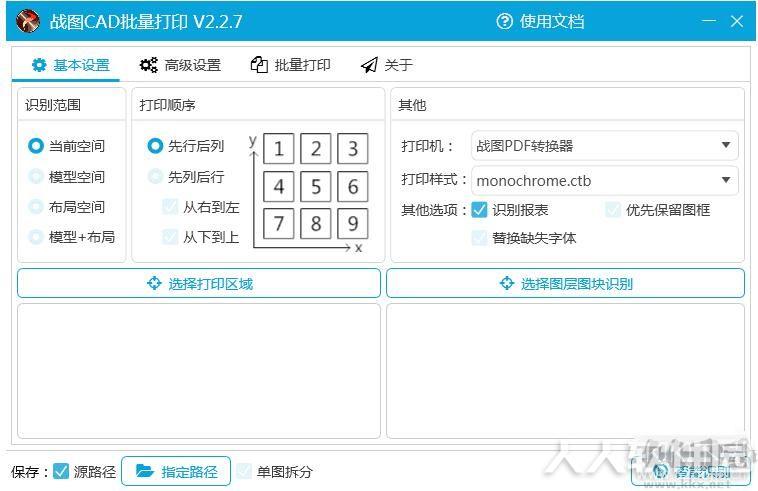
Task: Open the 打印样式 dropdown showing monochrome.ctb
Action: 604,180
